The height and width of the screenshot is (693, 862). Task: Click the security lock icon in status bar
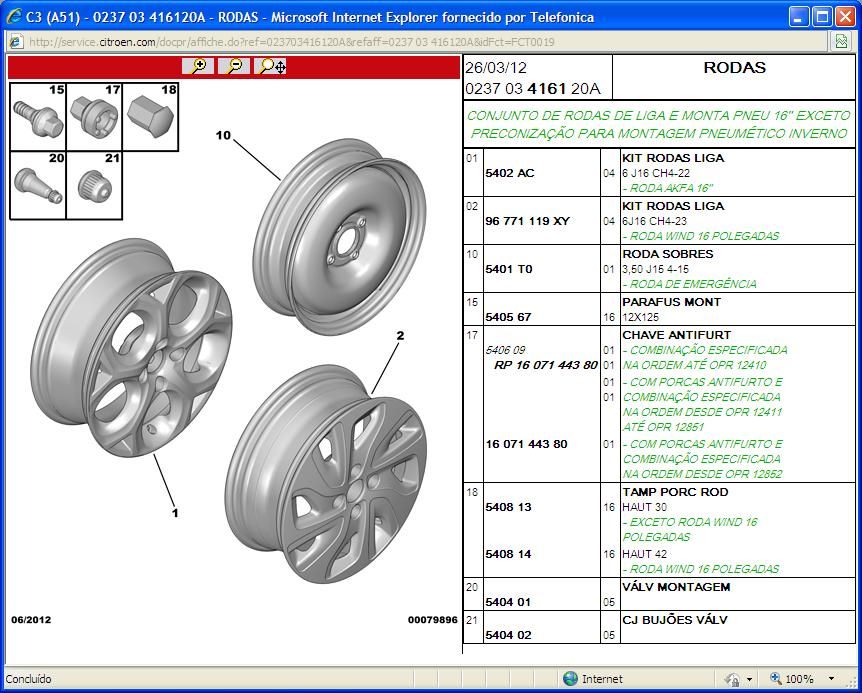click(x=732, y=679)
